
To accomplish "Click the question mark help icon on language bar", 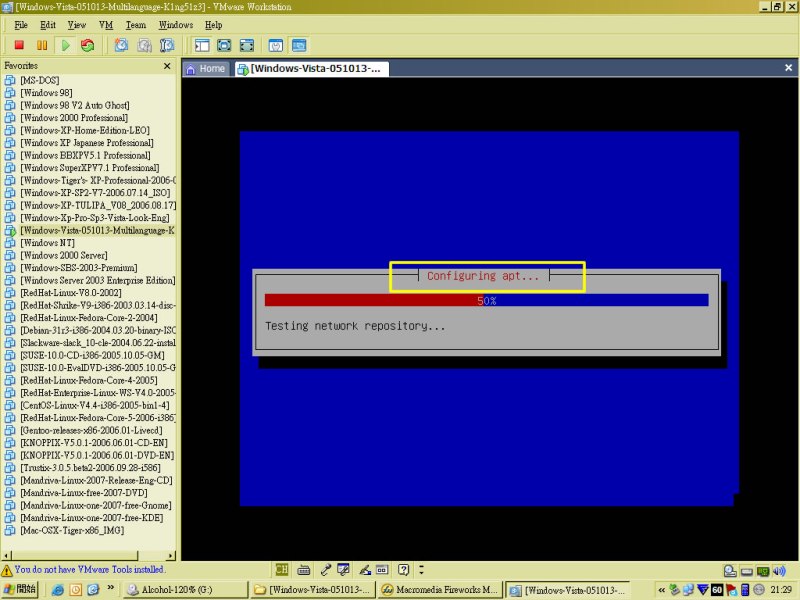I will tap(404, 569).
